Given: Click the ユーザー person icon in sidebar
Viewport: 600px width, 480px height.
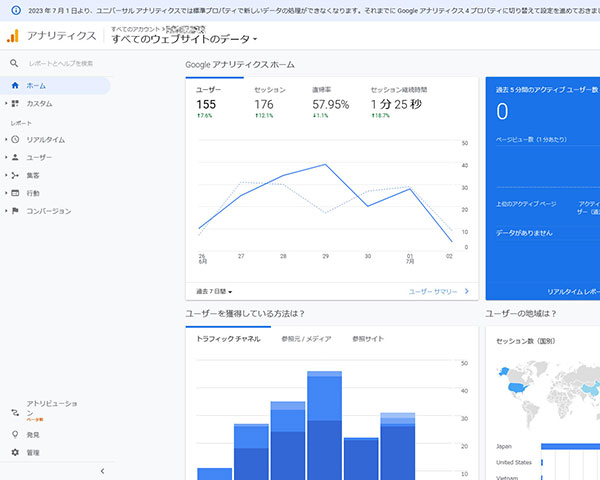Looking at the screenshot, I should (x=15, y=157).
